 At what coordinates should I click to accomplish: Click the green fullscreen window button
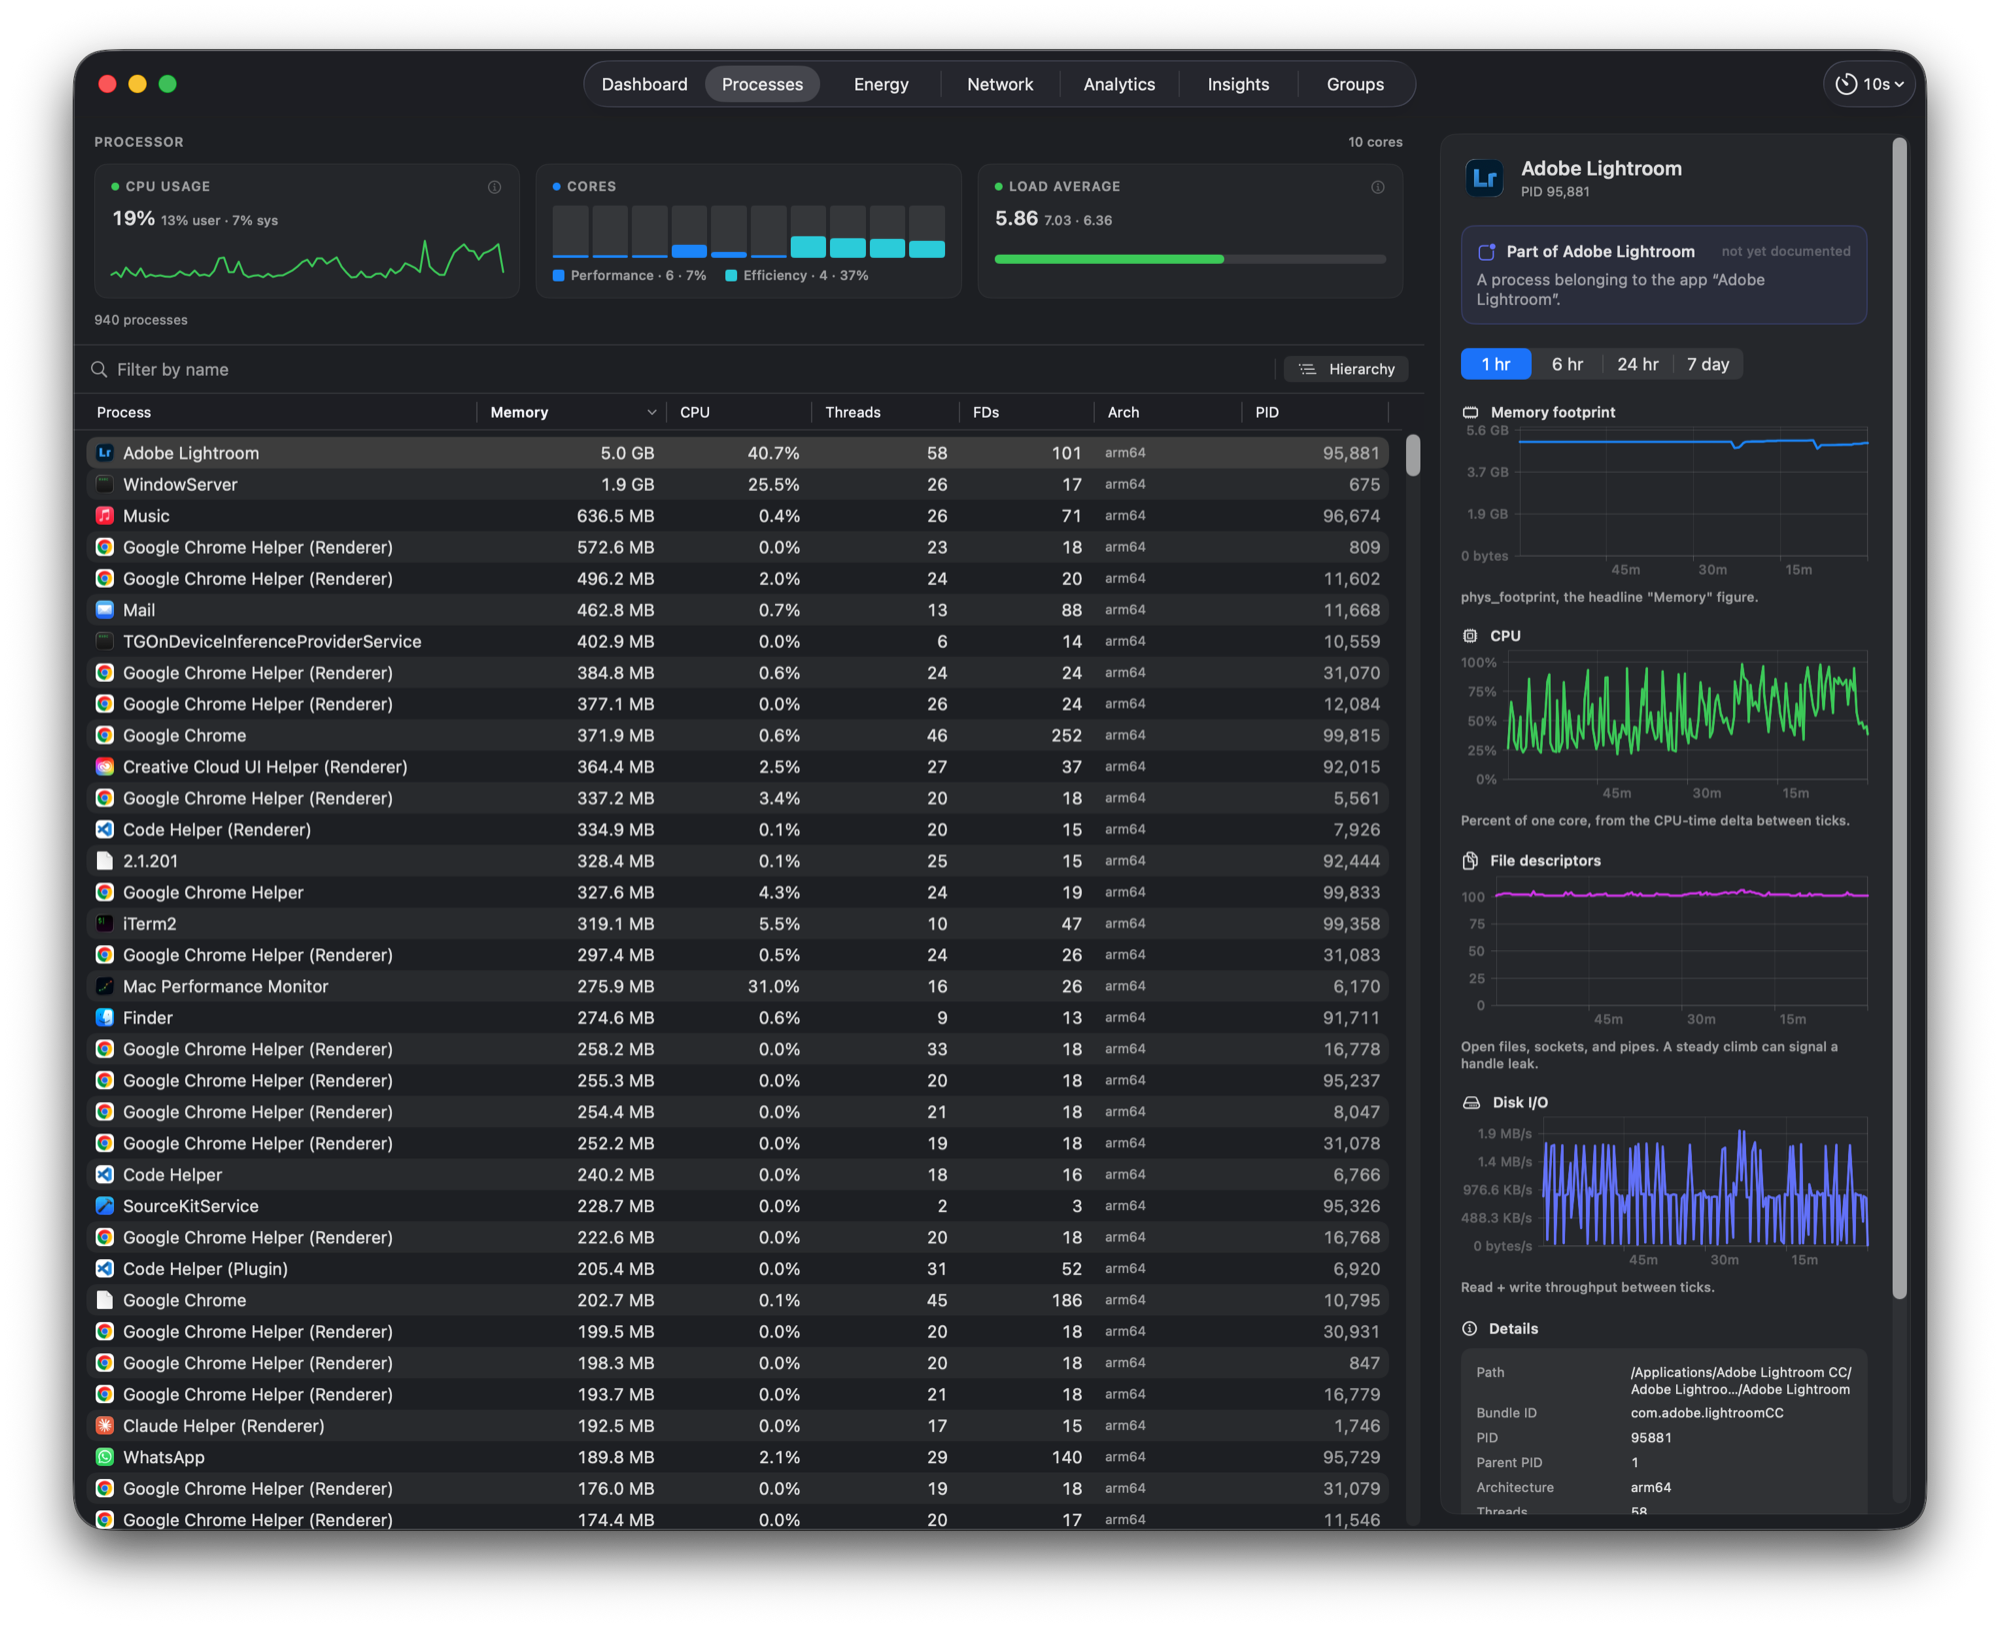point(168,84)
